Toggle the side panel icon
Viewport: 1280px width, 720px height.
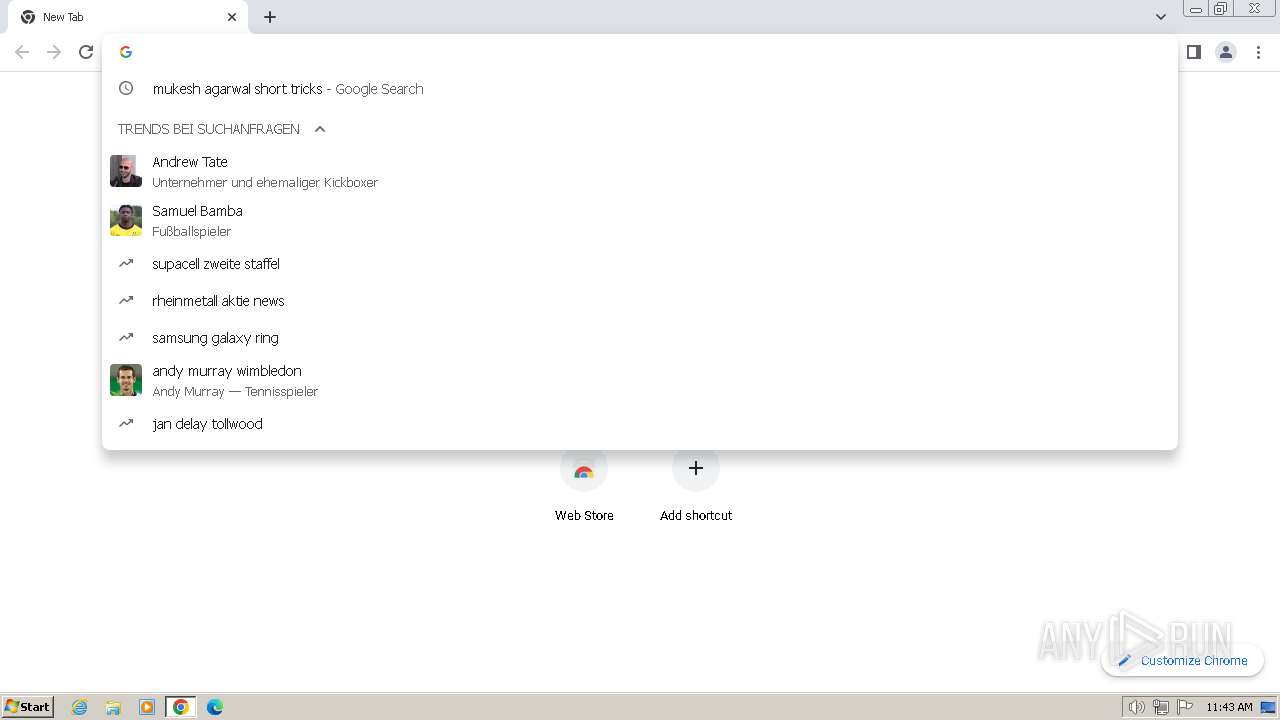[1193, 52]
